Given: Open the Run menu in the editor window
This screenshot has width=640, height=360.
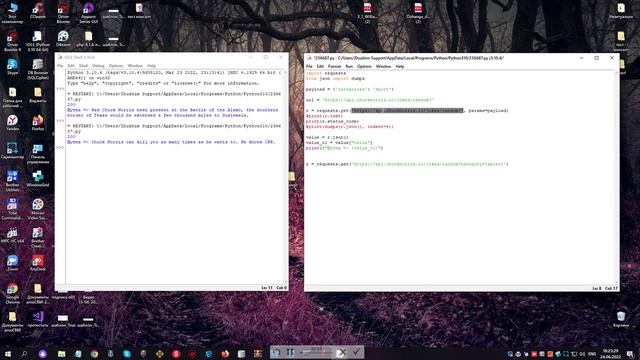Looking at the screenshot, I should (x=349, y=66).
